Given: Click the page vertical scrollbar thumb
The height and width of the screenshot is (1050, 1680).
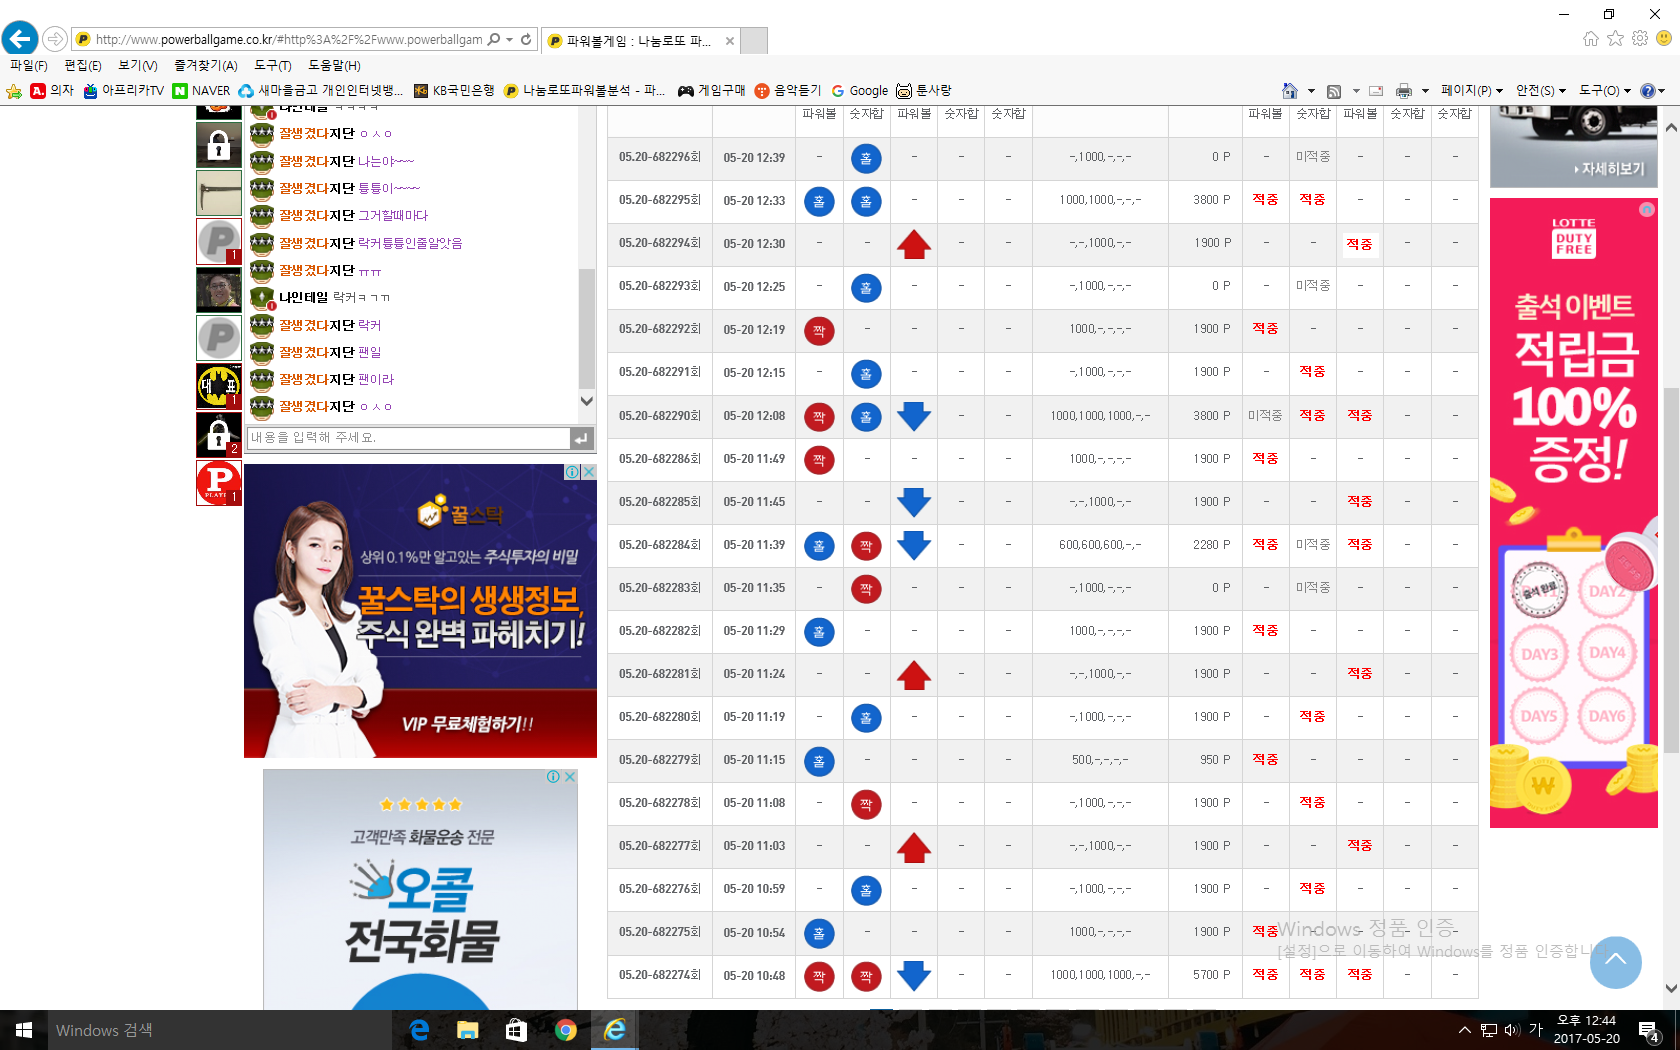Looking at the screenshot, I should pos(1671,570).
